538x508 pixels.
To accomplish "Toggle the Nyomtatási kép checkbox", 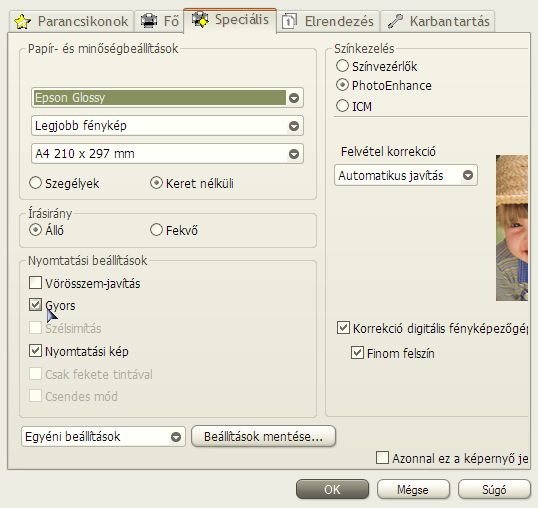I will pos(35,351).
